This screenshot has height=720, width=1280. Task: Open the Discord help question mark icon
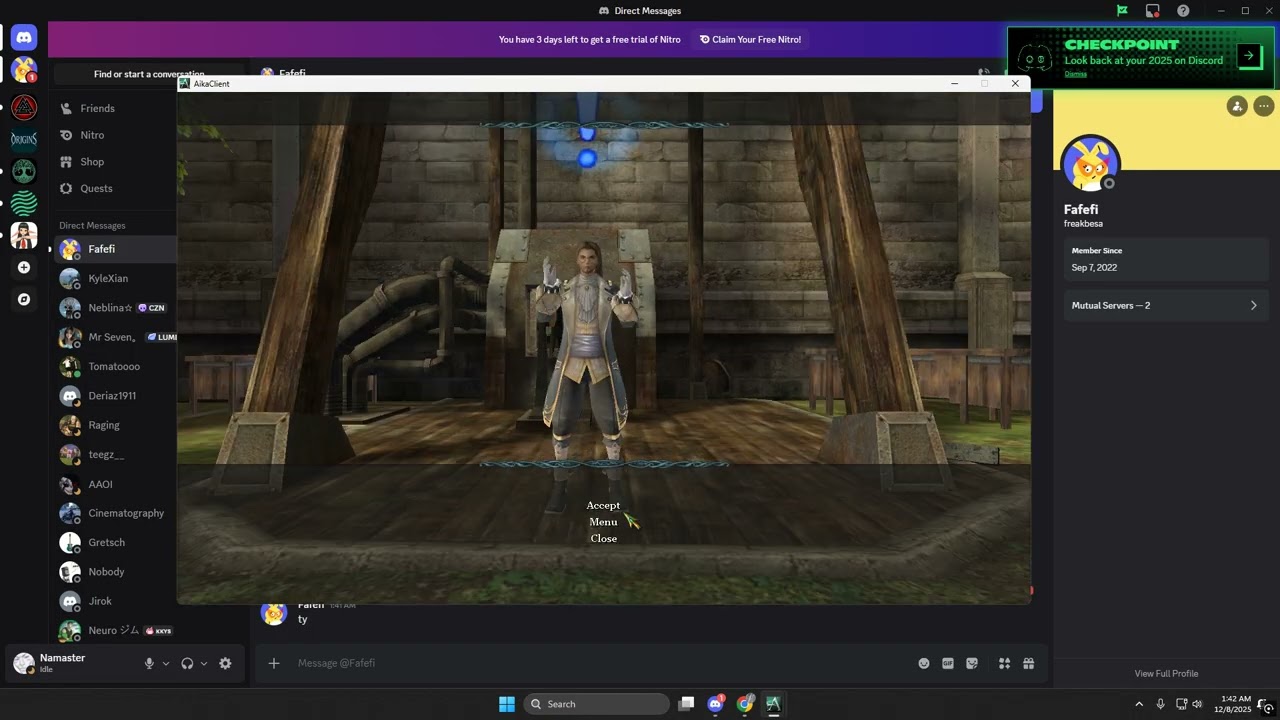click(1183, 11)
